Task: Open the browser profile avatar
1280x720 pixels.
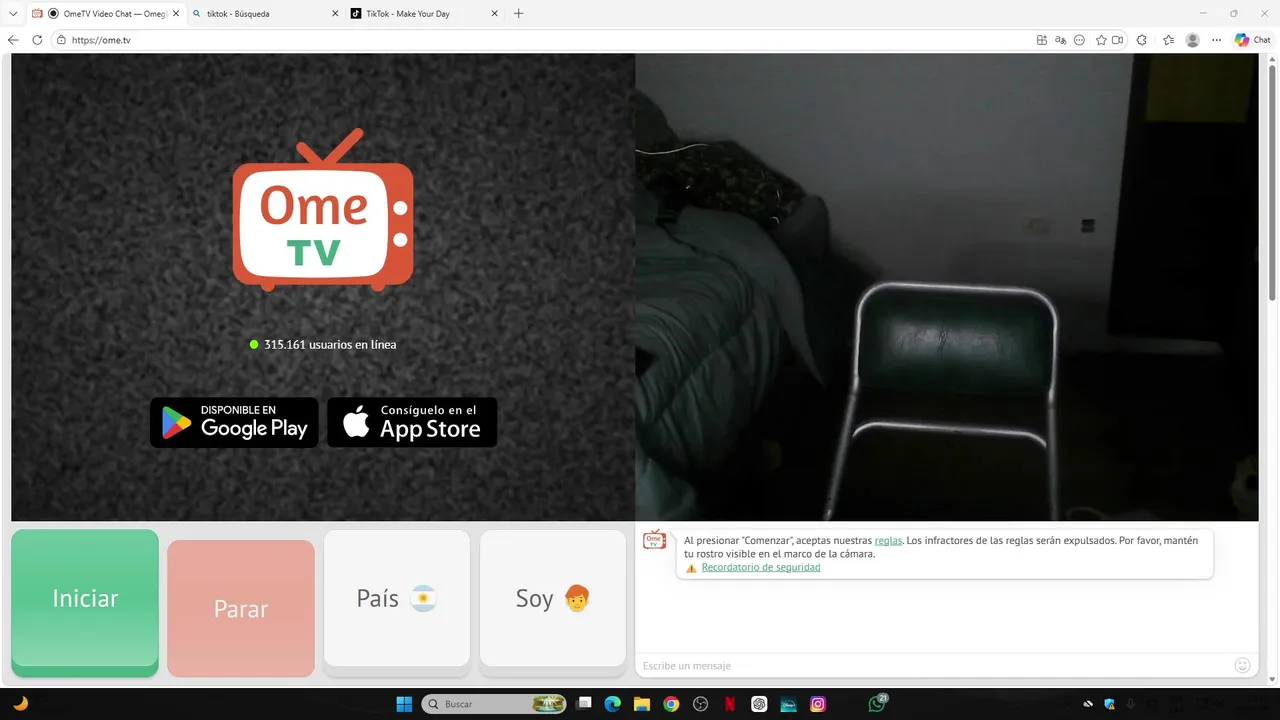Action: point(1192,40)
